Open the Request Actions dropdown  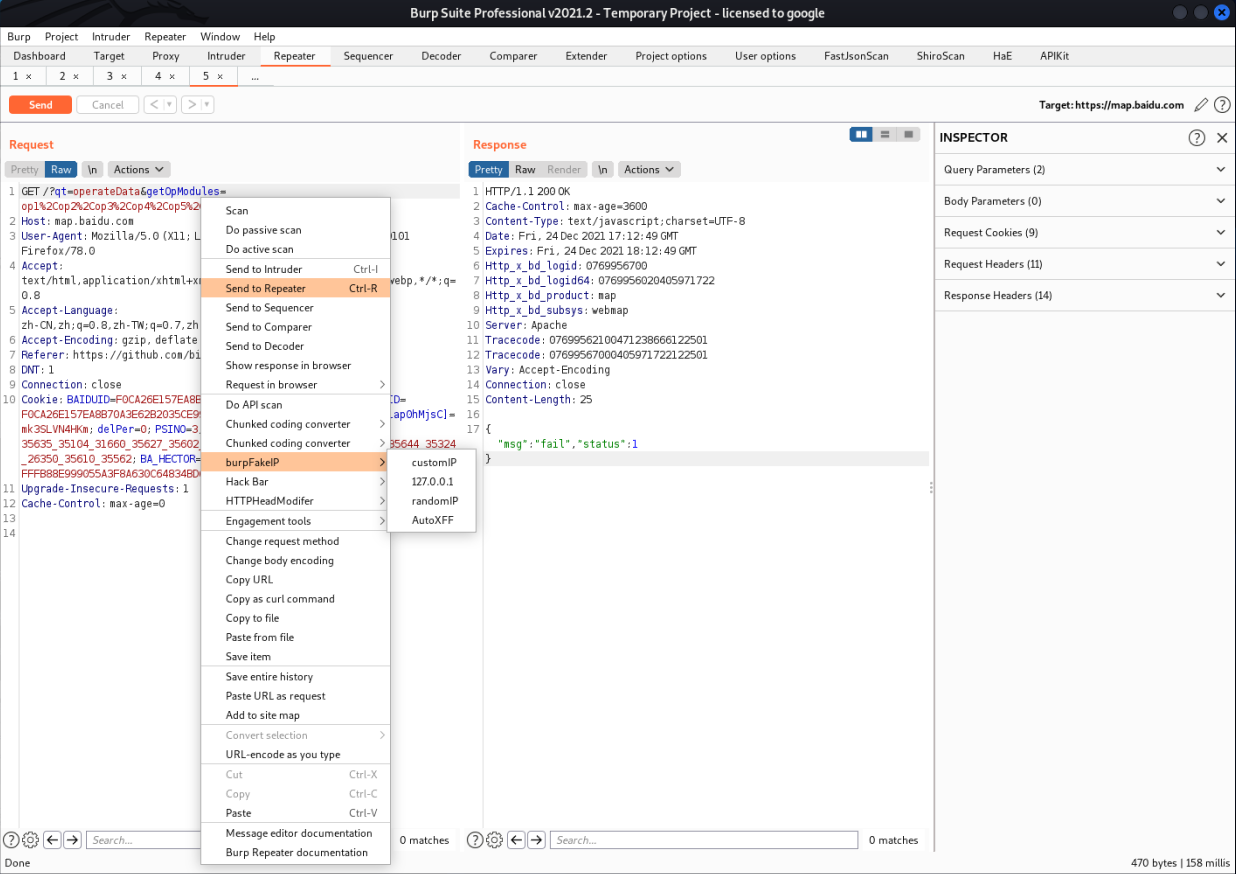[x=139, y=170]
